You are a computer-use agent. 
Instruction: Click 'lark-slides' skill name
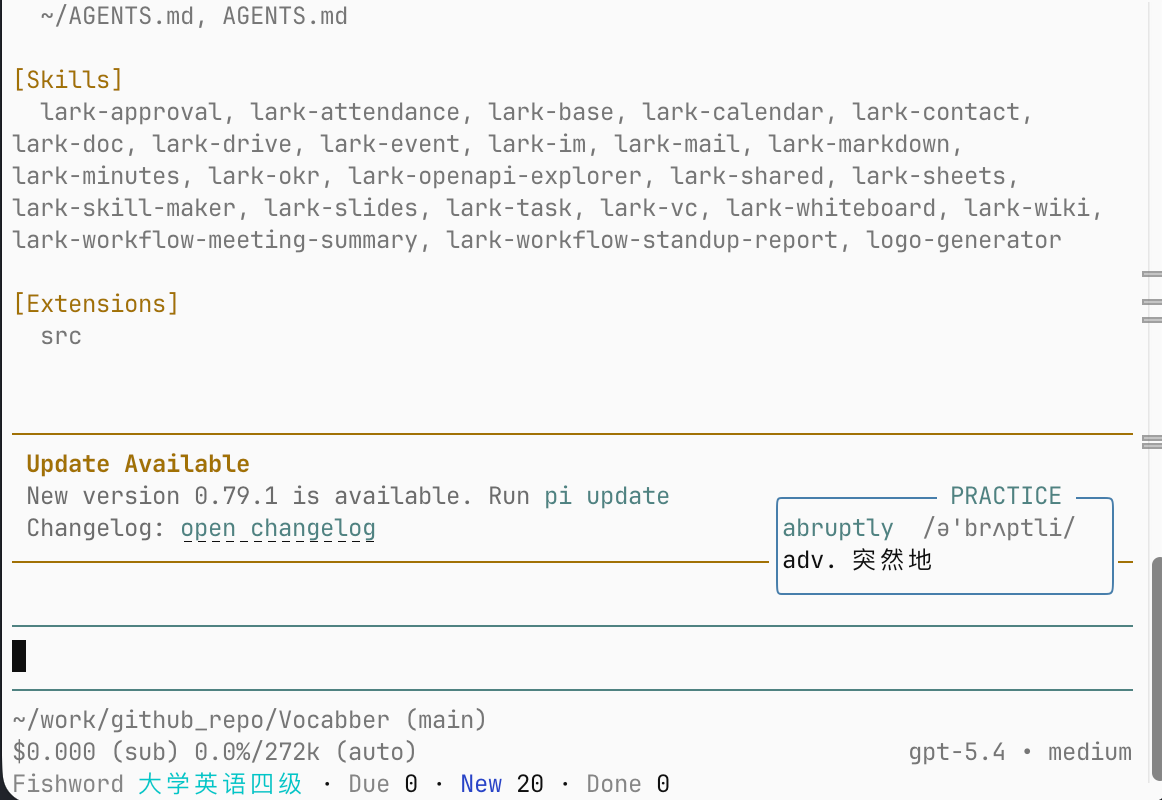tap(341, 208)
